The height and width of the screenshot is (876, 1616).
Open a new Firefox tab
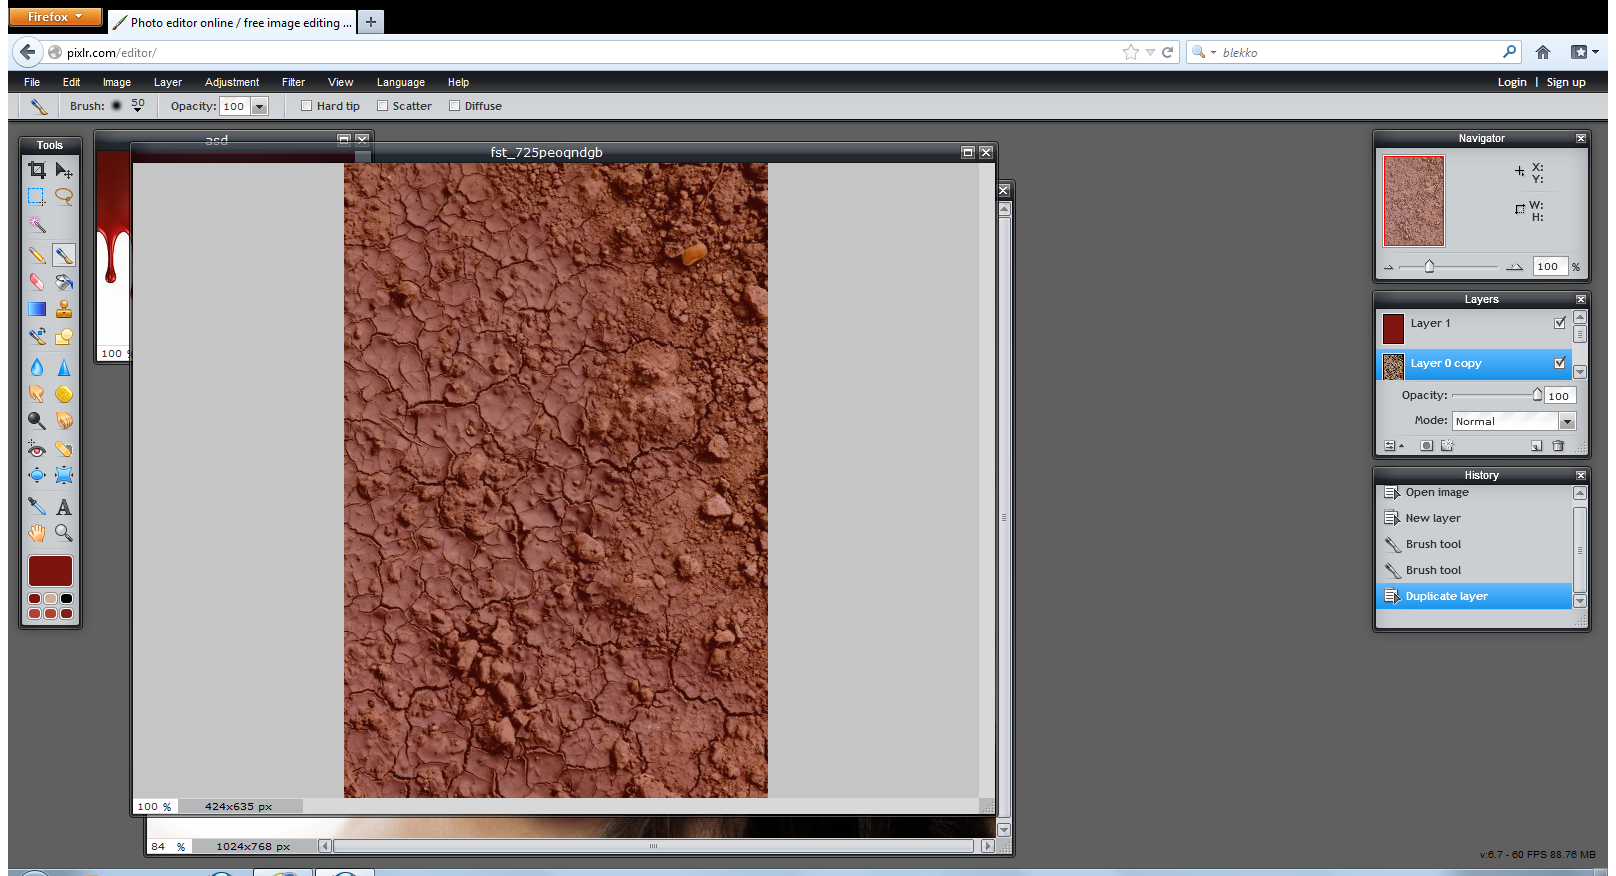click(371, 21)
